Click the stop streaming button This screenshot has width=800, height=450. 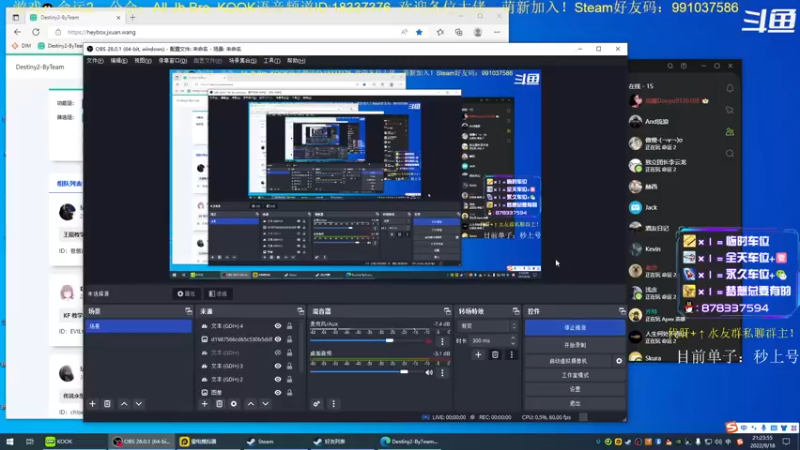tap(575, 328)
